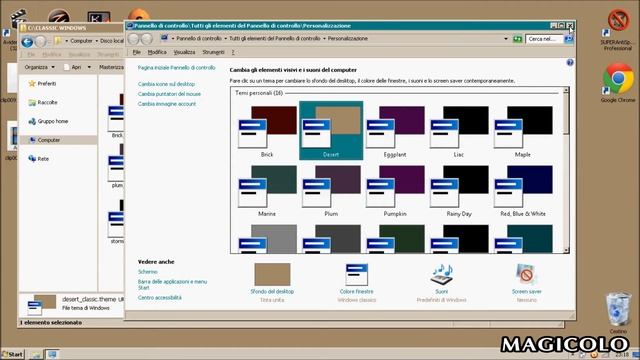Open the Modifica menu in Personalizzazione
Screen dimensions: 640x360
point(157,52)
